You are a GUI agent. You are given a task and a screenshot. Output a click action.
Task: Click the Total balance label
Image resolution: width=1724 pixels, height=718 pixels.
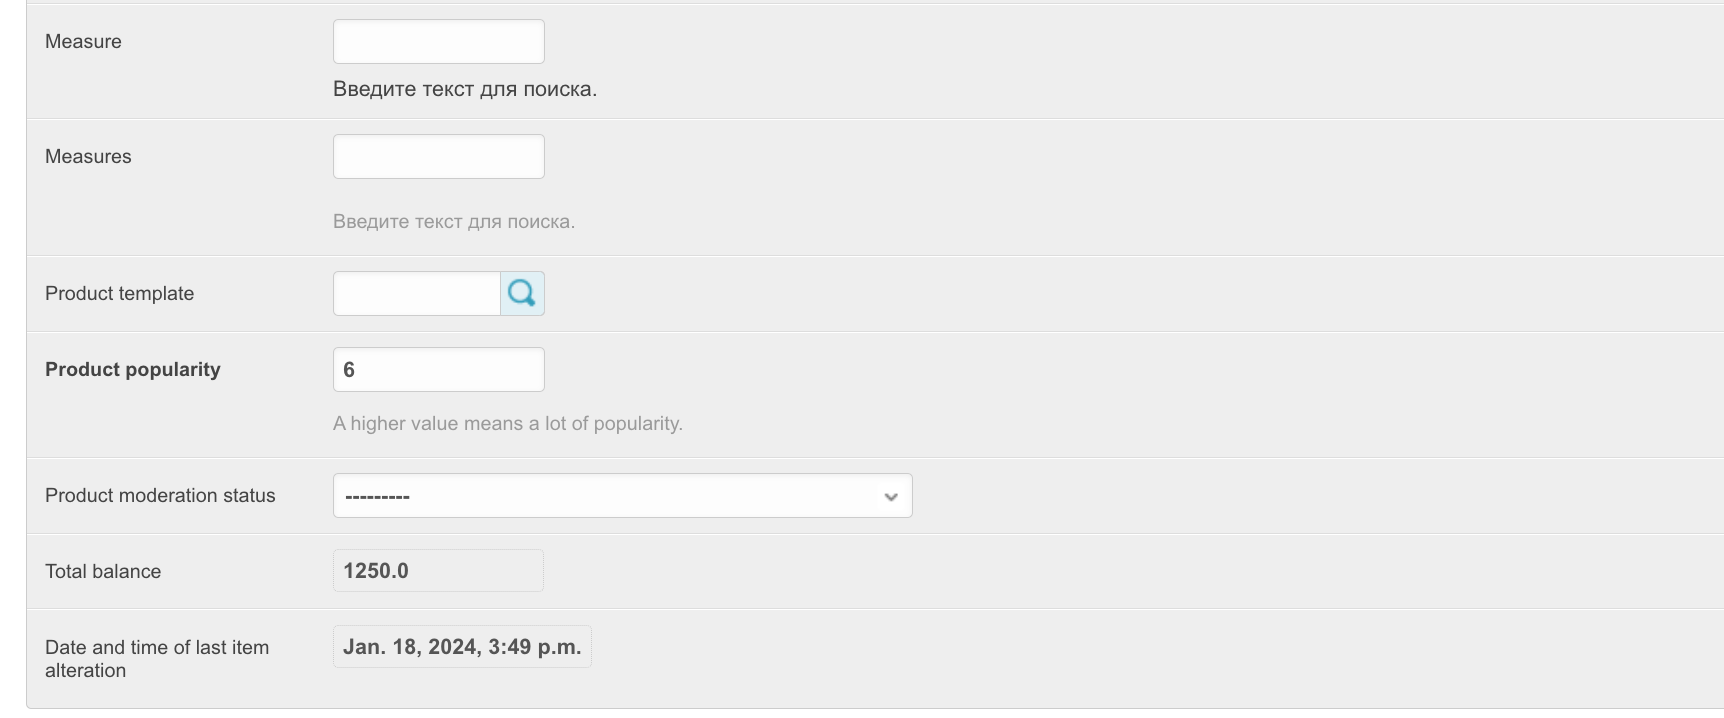tap(103, 572)
